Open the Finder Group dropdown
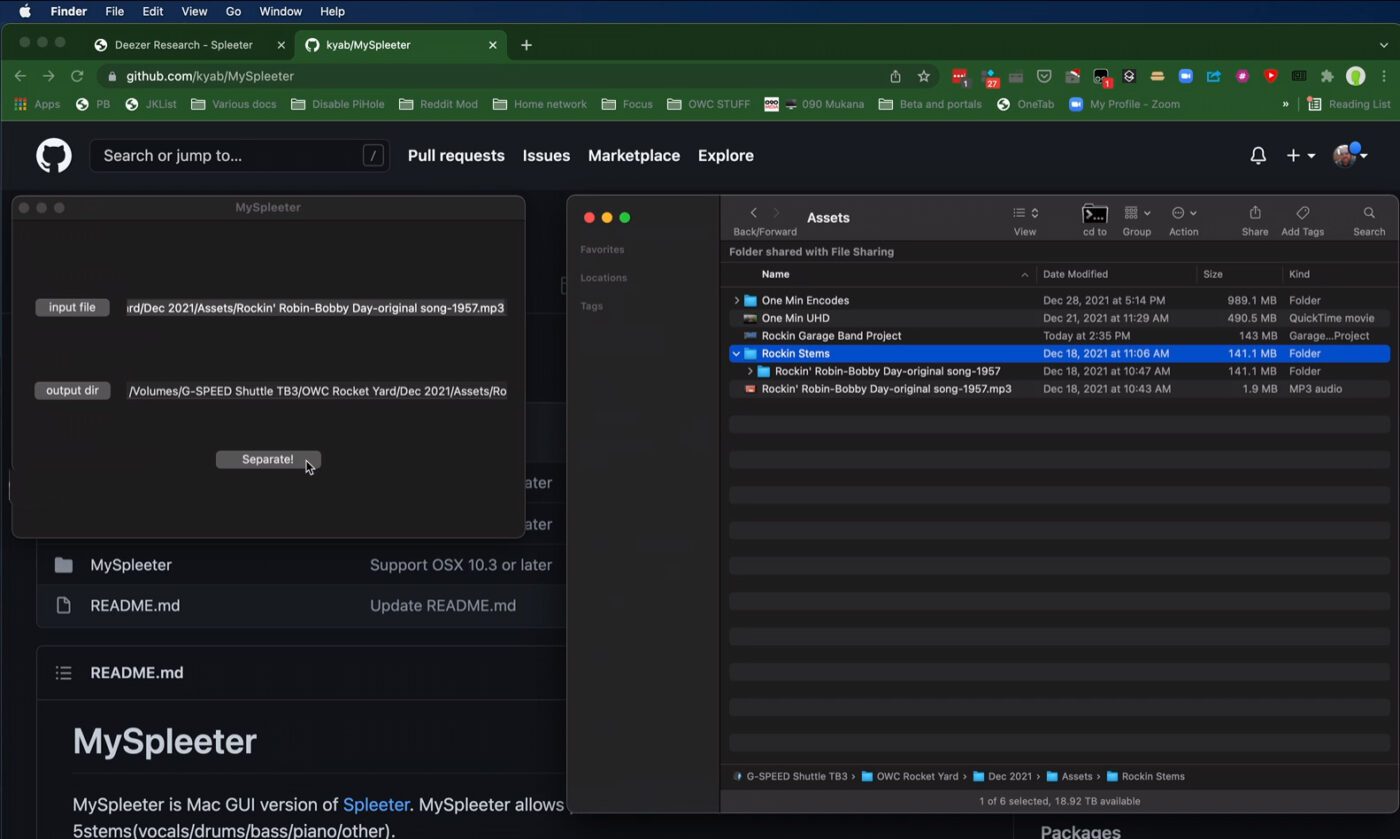This screenshot has height=839, width=1400. pyautogui.click(x=1136, y=214)
